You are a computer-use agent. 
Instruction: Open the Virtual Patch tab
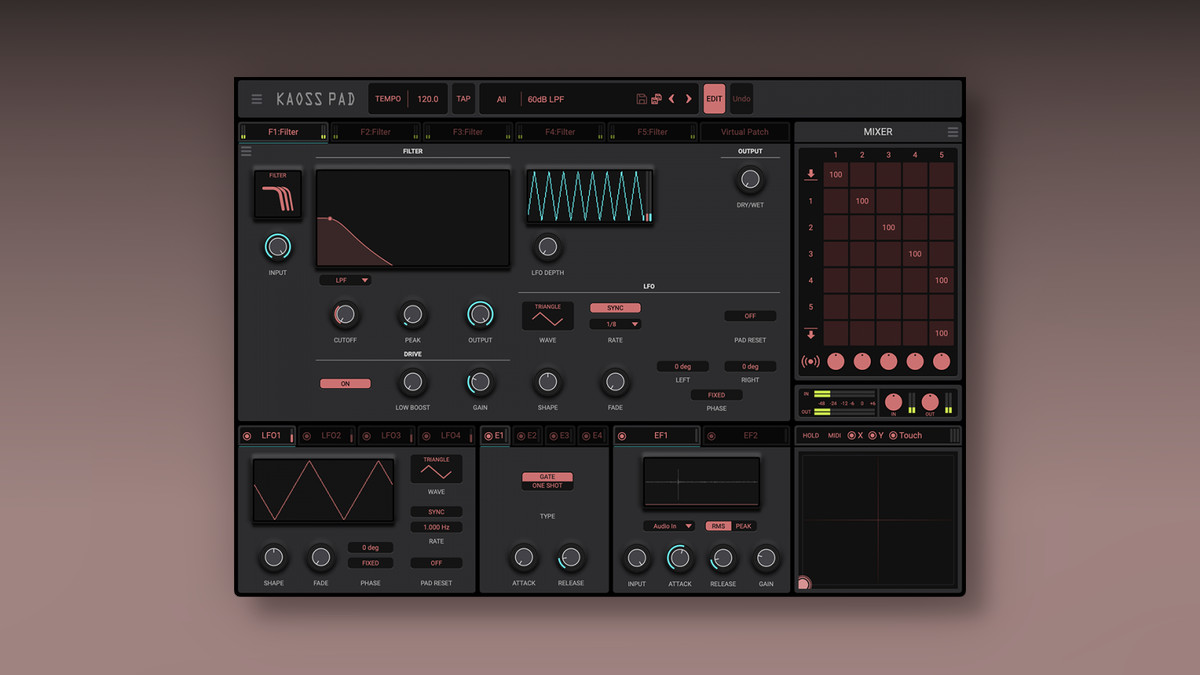(745, 132)
